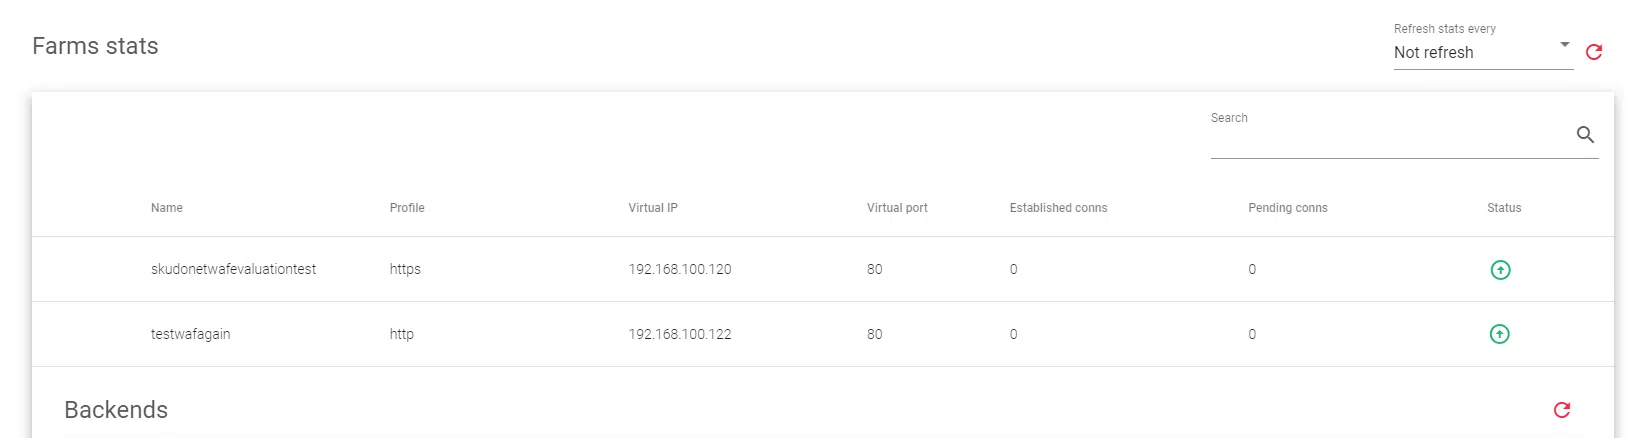Sort by Virtual port column header
The width and height of the screenshot is (1627, 438).
(x=897, y=208)
